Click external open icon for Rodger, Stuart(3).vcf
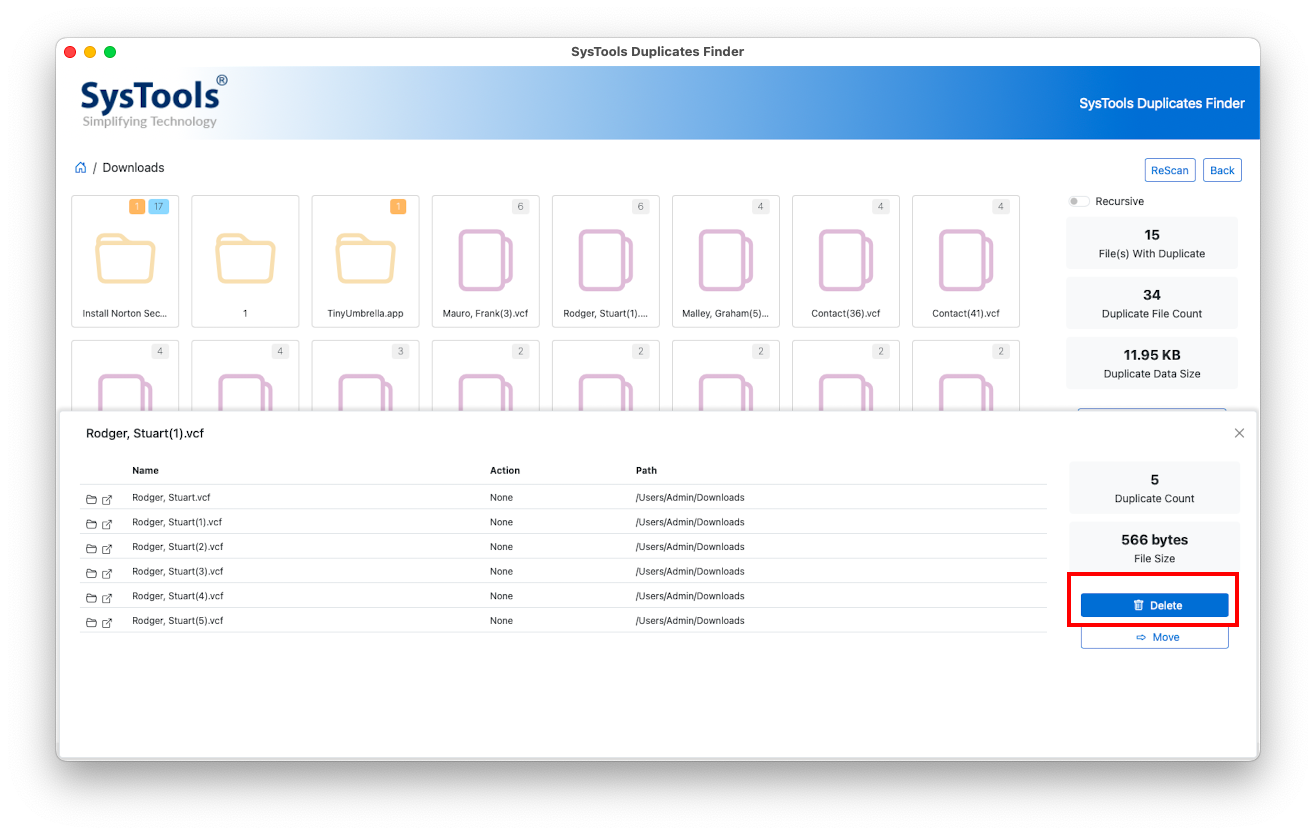 click(107, 573)
